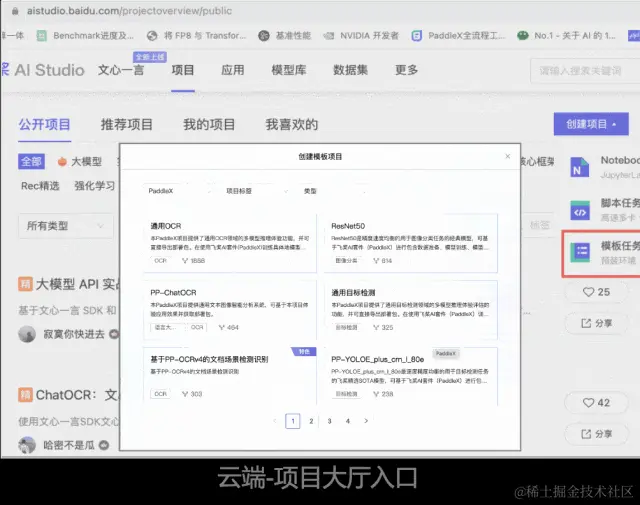Open 应用 in top navigation

[233, 70]
